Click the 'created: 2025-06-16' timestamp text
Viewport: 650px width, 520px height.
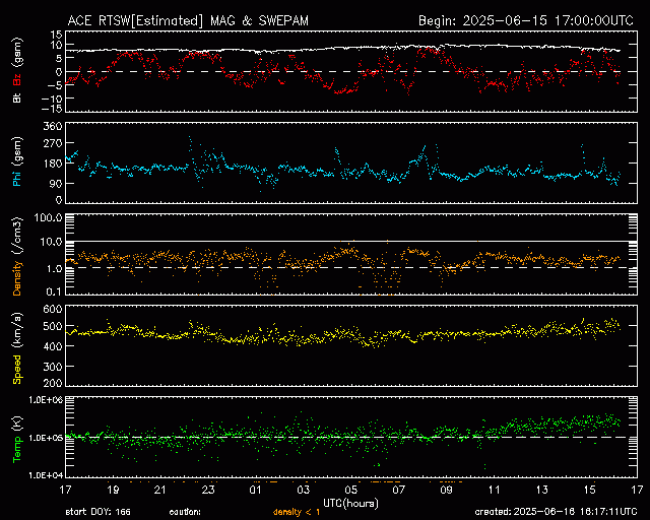tap(556, 512)
